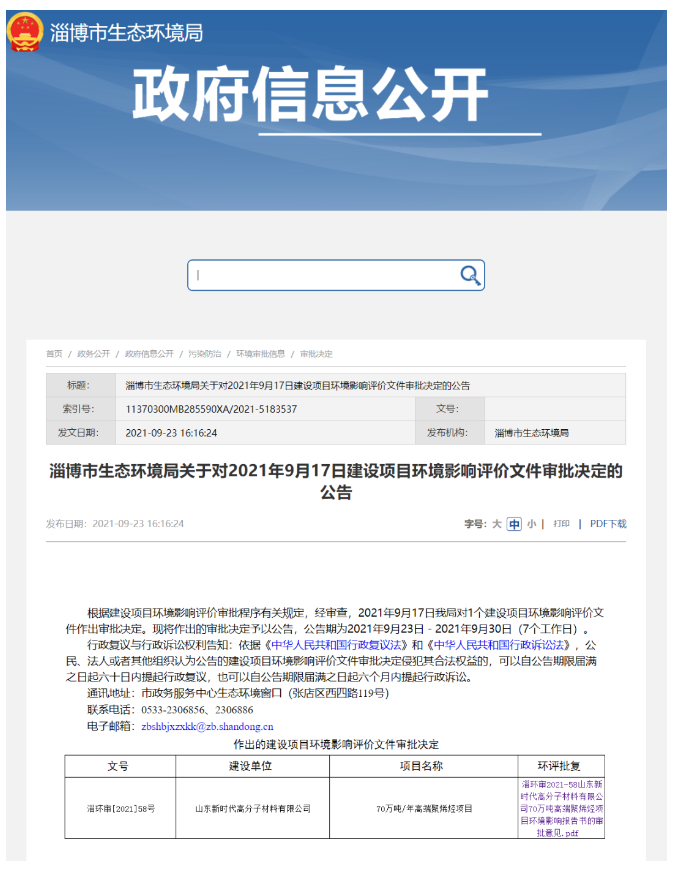Set font size to 中 (medium)
The image size is (676, 888).
click(x=514, y=524)
